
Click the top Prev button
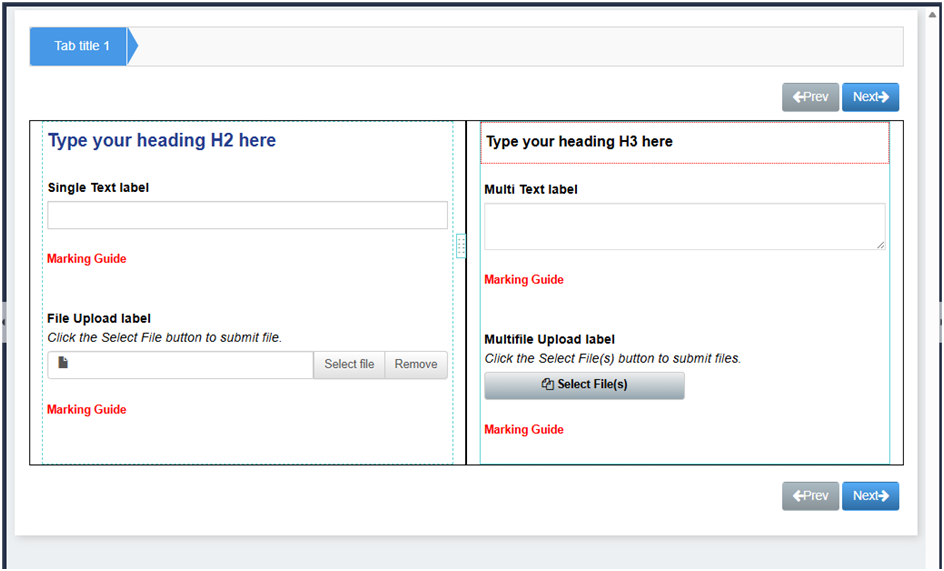click(810, 97)
